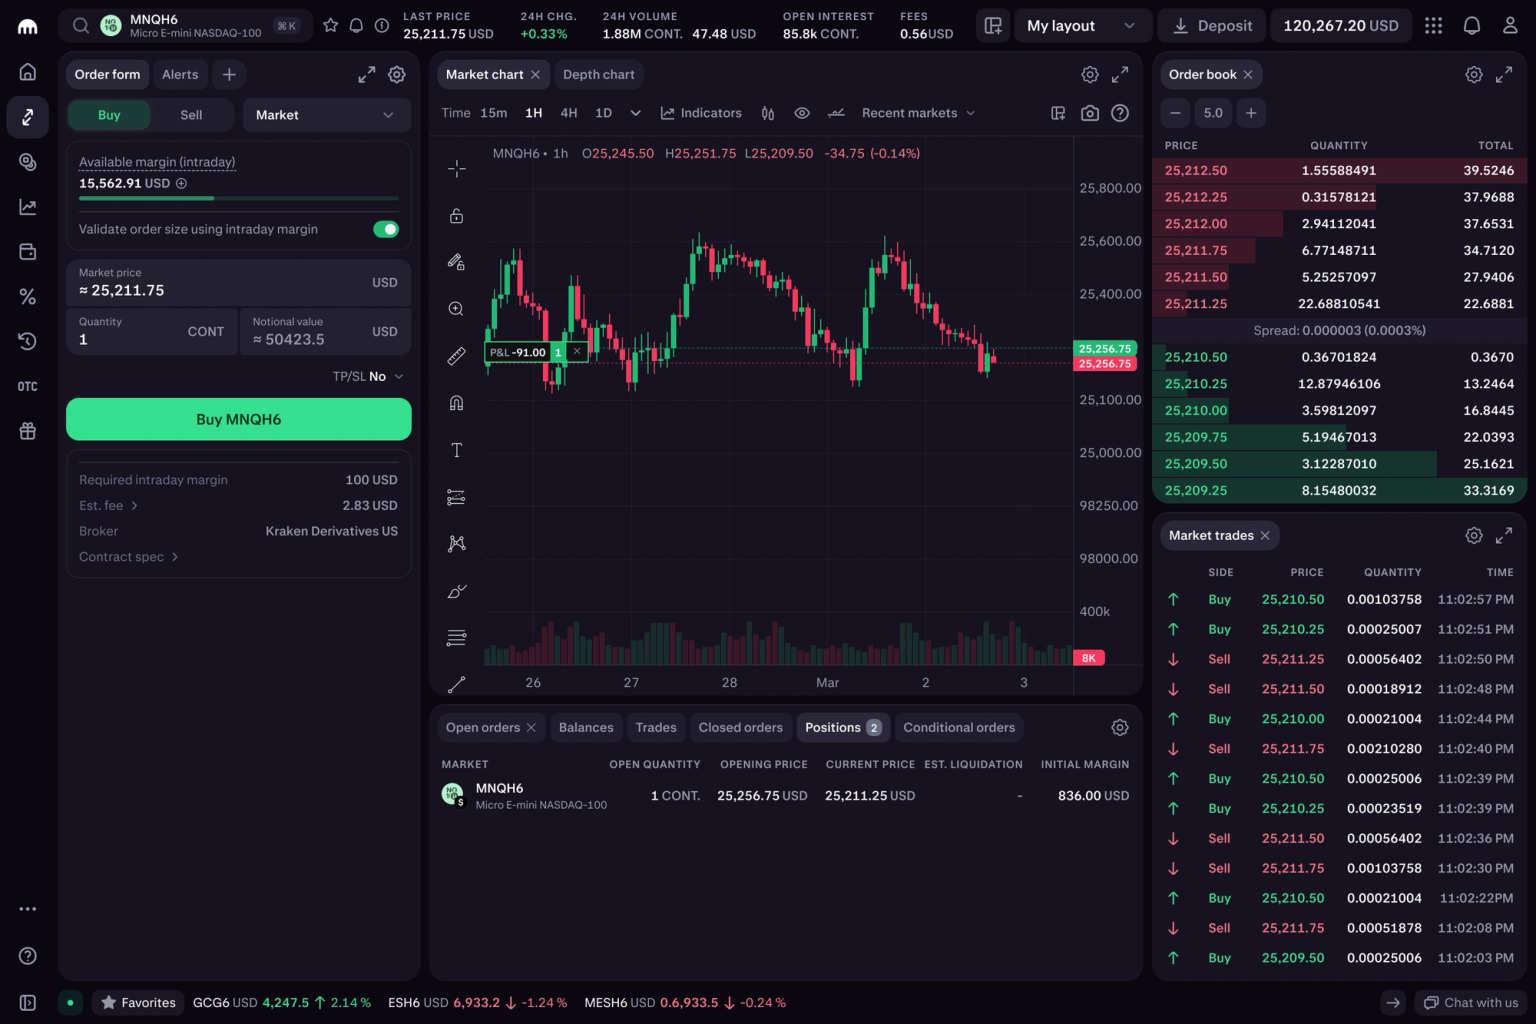Image resolution: width=1536 pixels, height=1024 pixels.
Task: Toggle chart visibility eye icon
Action: pyautogui.click(x=802, y=113)
